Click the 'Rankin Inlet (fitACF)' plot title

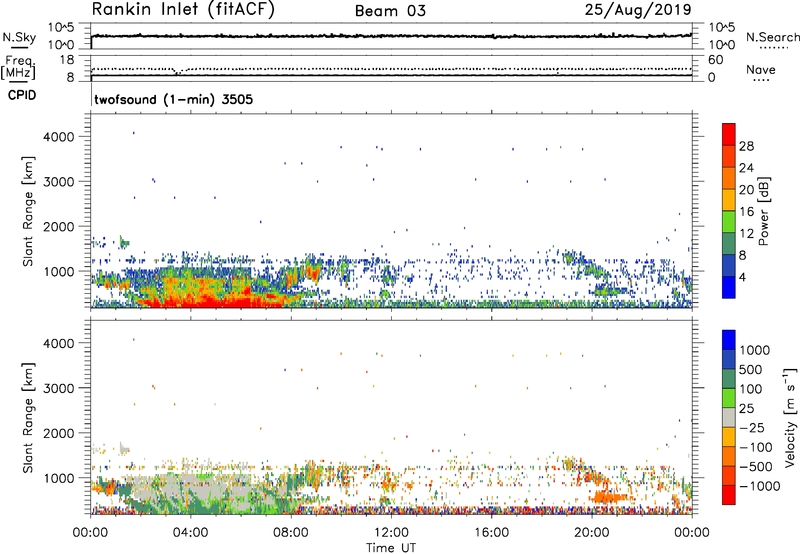(183, 10)
